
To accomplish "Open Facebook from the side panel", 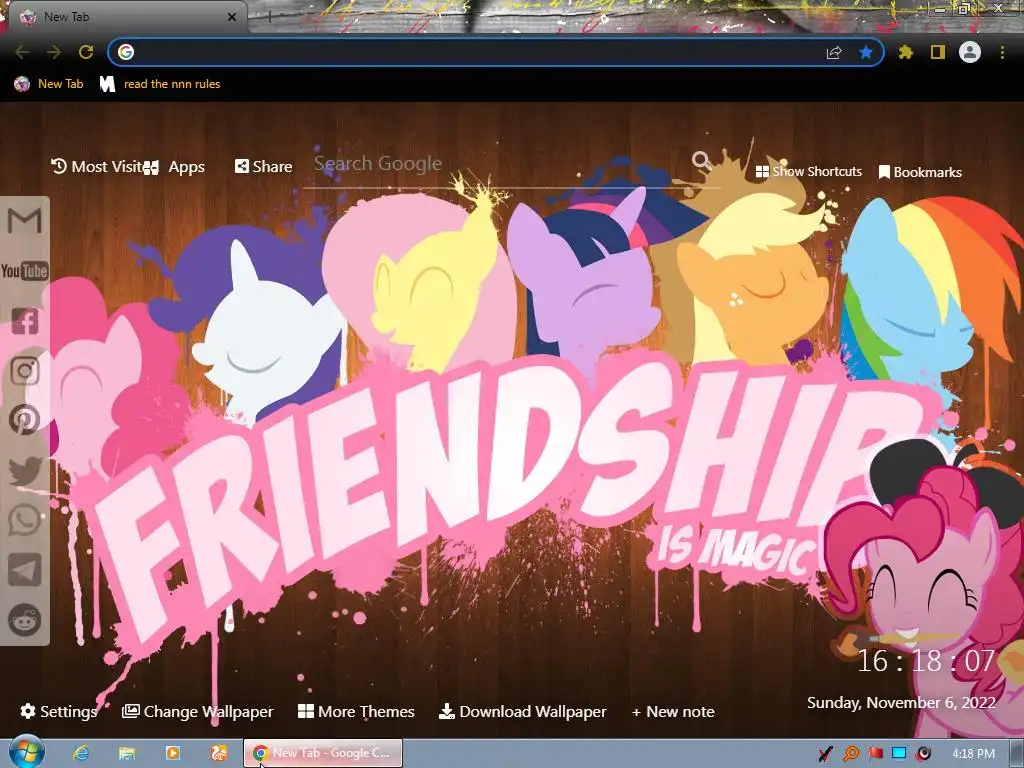I will [x=25, y=321].
